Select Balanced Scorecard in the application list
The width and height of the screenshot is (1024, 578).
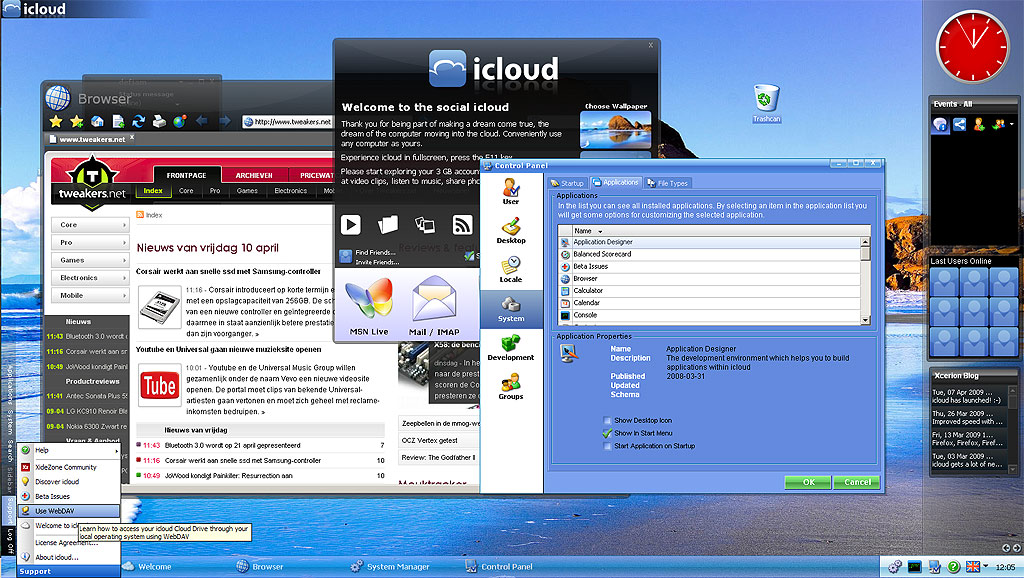click(710, 254)
